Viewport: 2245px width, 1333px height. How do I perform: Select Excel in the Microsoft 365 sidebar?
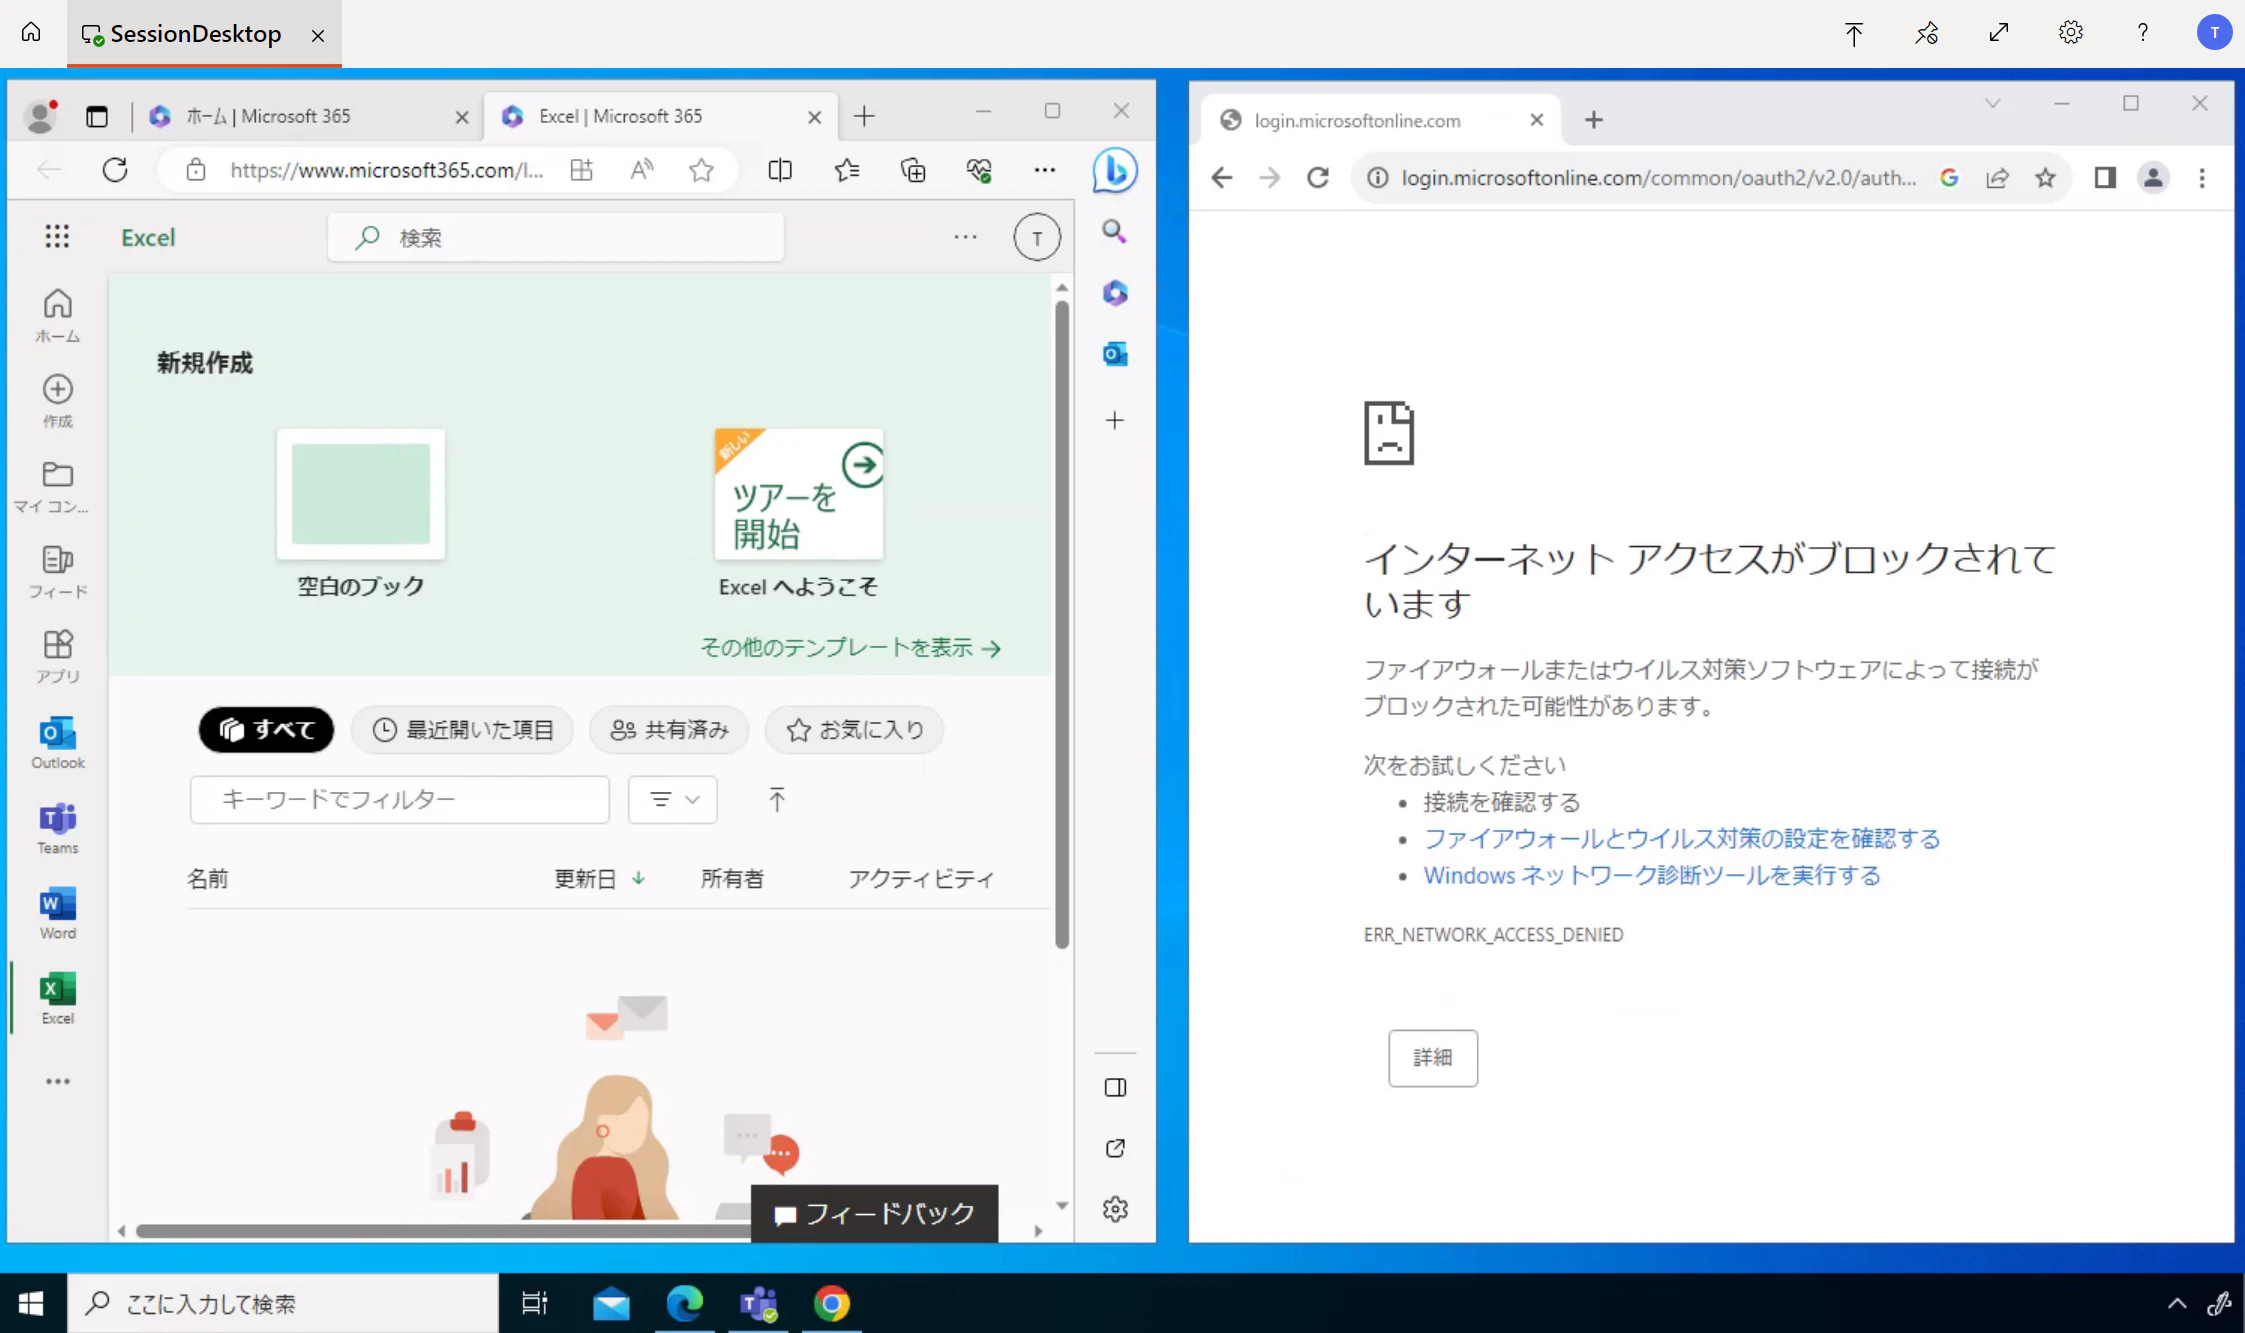click(57, 997)
